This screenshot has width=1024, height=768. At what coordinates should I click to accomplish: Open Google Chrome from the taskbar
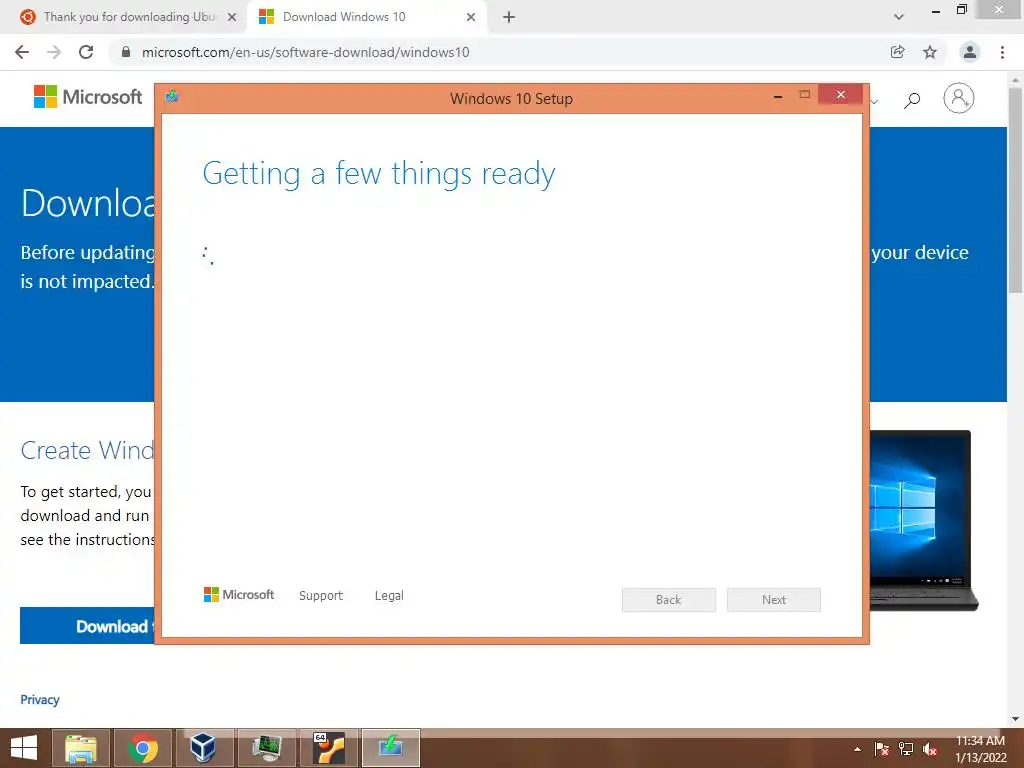point(143,748)
